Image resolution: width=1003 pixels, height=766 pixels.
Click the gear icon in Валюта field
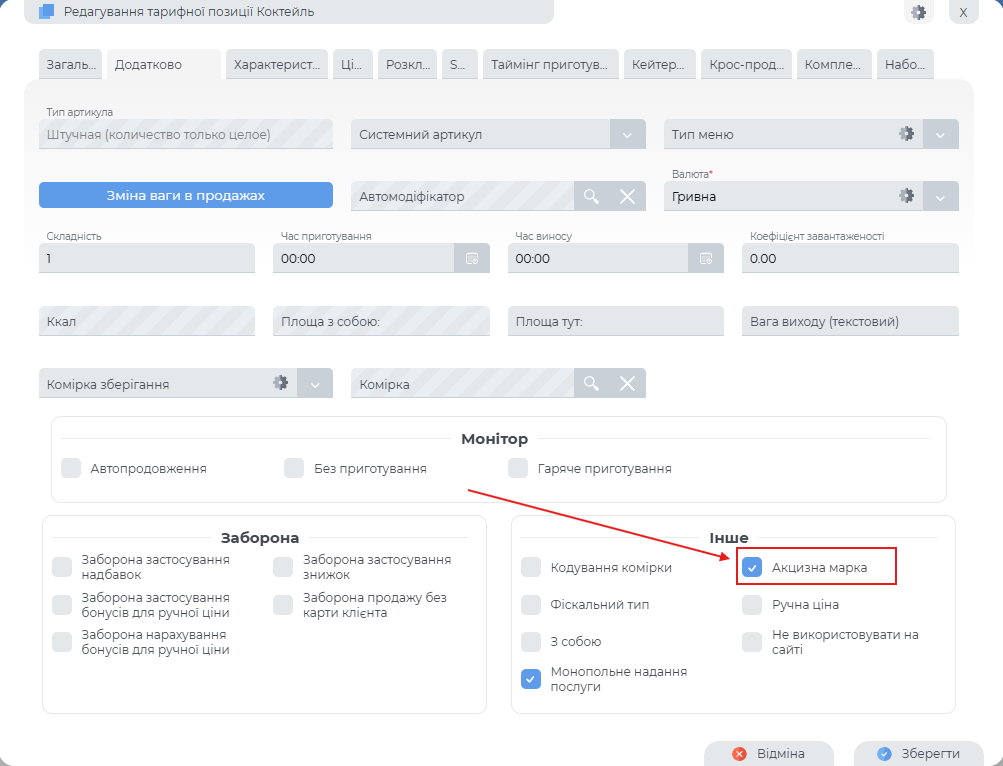point(906,196)
